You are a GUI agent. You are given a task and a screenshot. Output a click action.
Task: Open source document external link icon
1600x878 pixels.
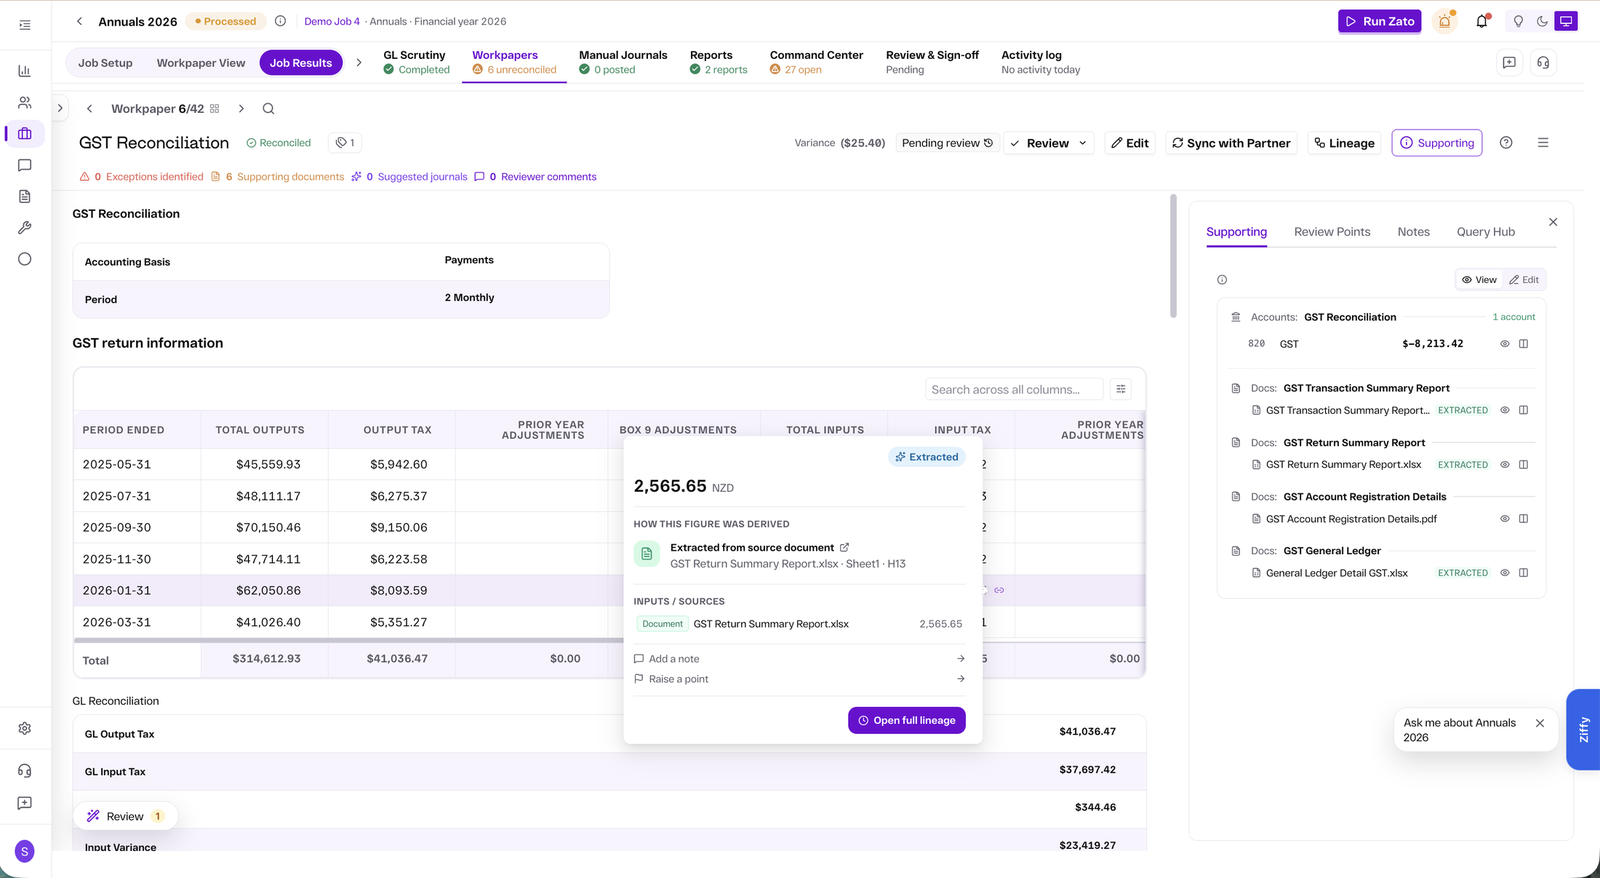click(845, 547)
